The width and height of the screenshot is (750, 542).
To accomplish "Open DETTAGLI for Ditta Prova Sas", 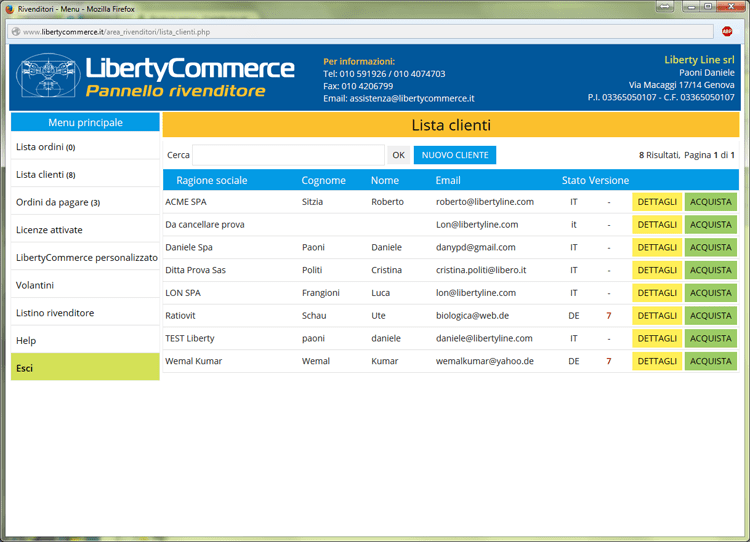I will [x=657, y=270].
